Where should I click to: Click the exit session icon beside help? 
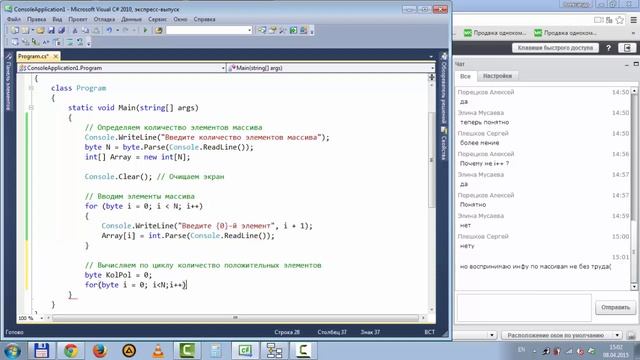coord(627,48)
